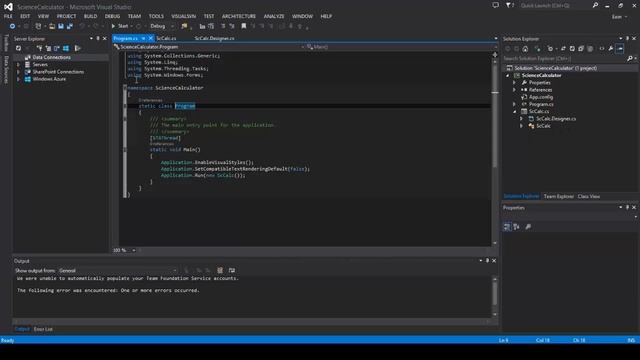
Task: Click the Property Pages wrench in Properties panel
Action: 529,227
